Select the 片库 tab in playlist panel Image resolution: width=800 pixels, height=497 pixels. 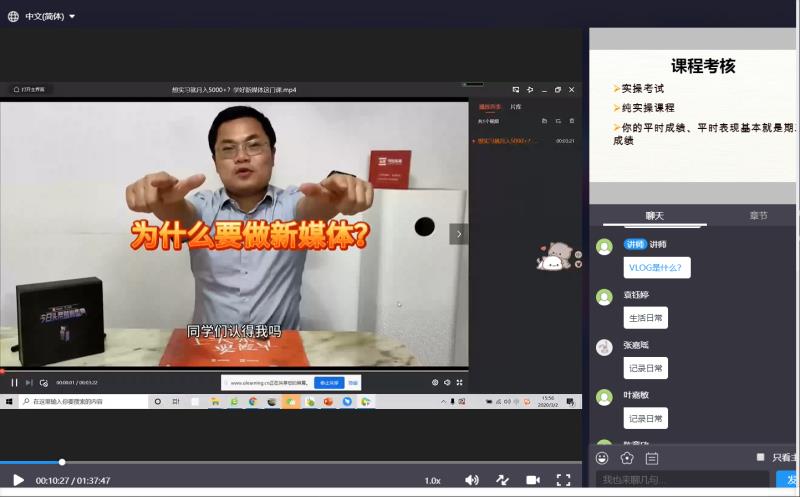(516, 107)
